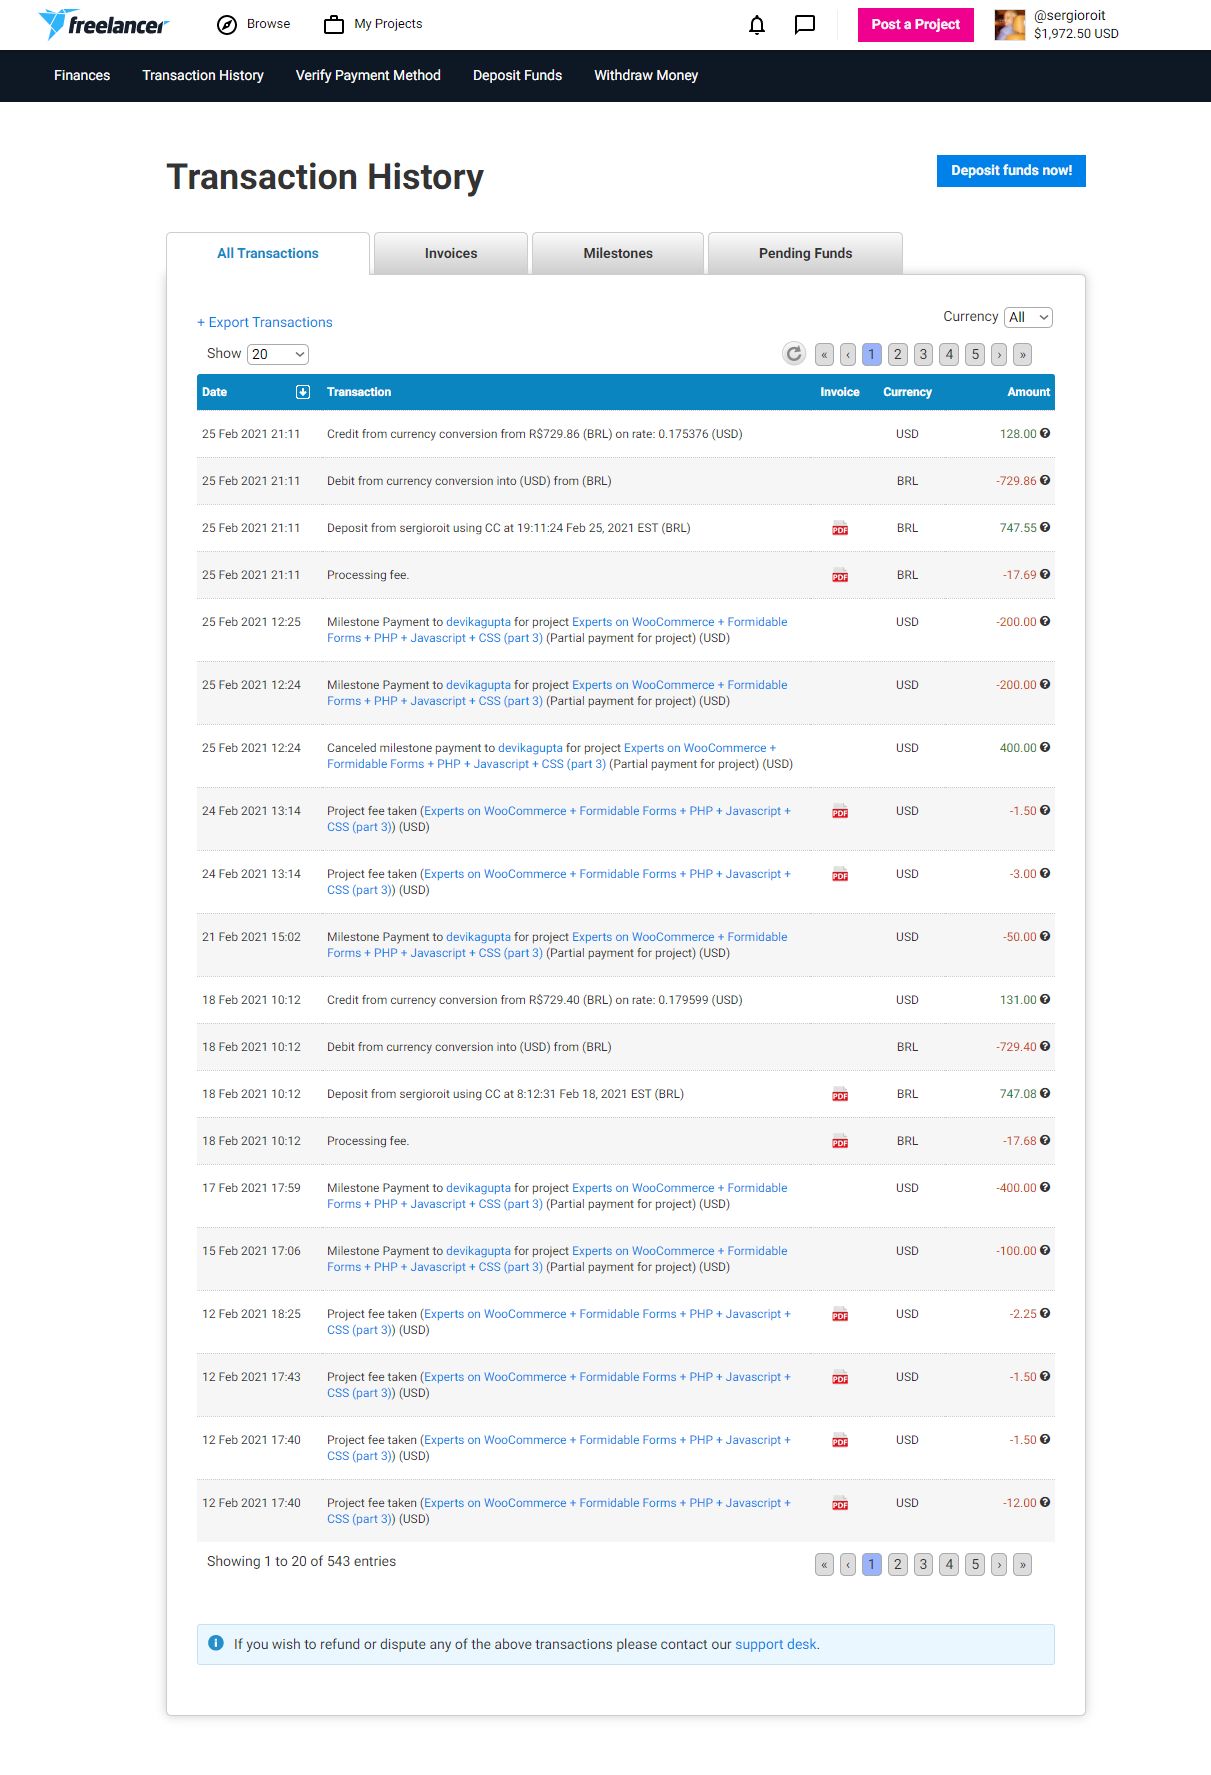This screenshot has height=1775, width=1211.
Task: Open the notifications bell
Action: point(757,25)
